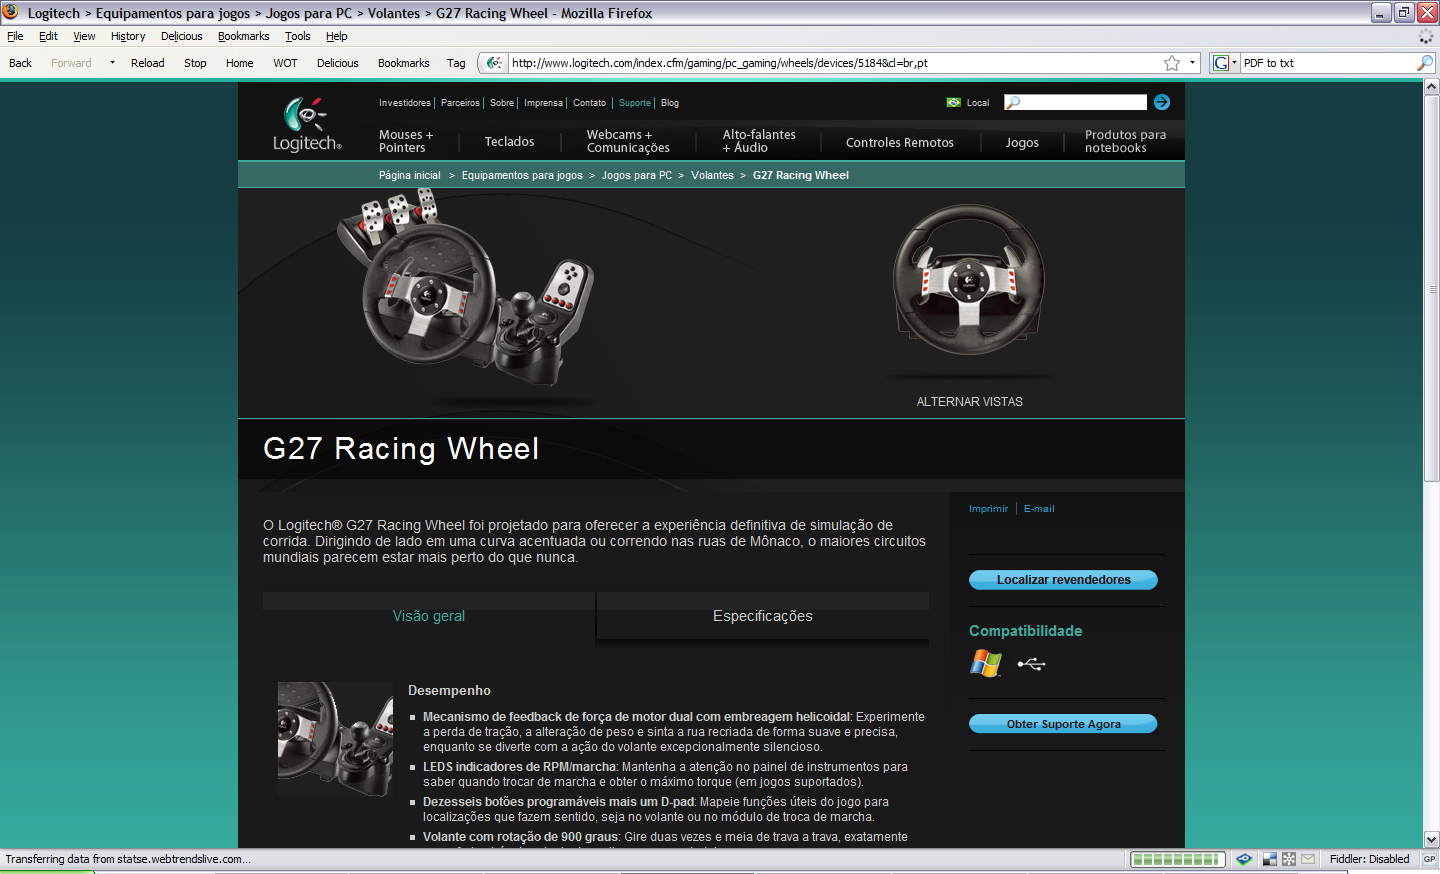
Task: Click the Imprimir link
Action: (988, 508)
